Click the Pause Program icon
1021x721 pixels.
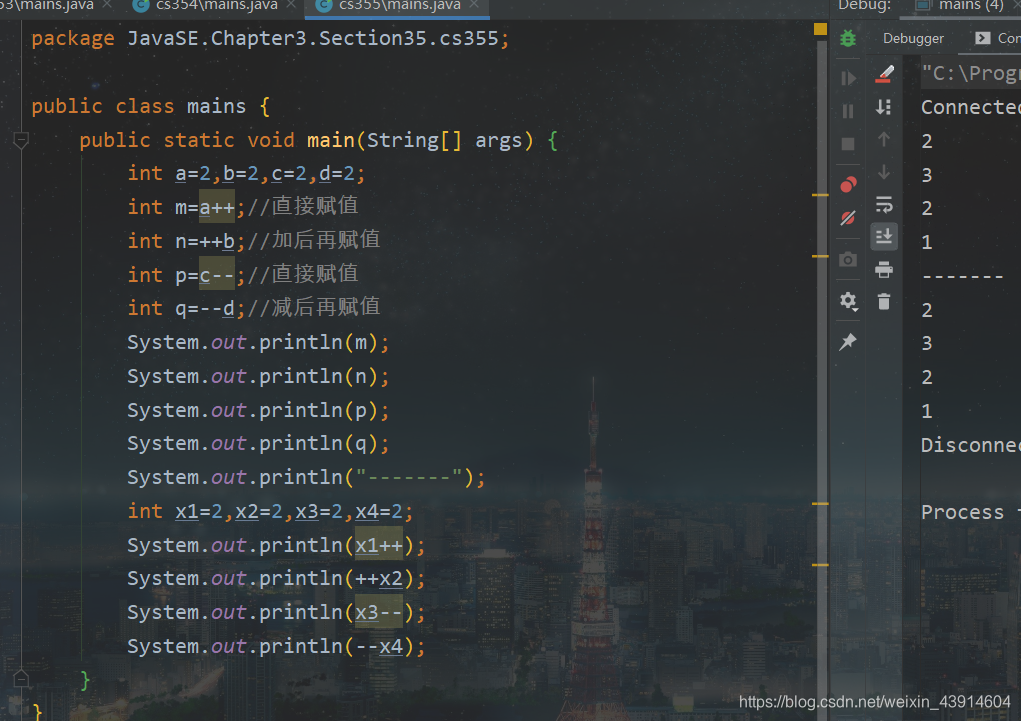point(848,111)
